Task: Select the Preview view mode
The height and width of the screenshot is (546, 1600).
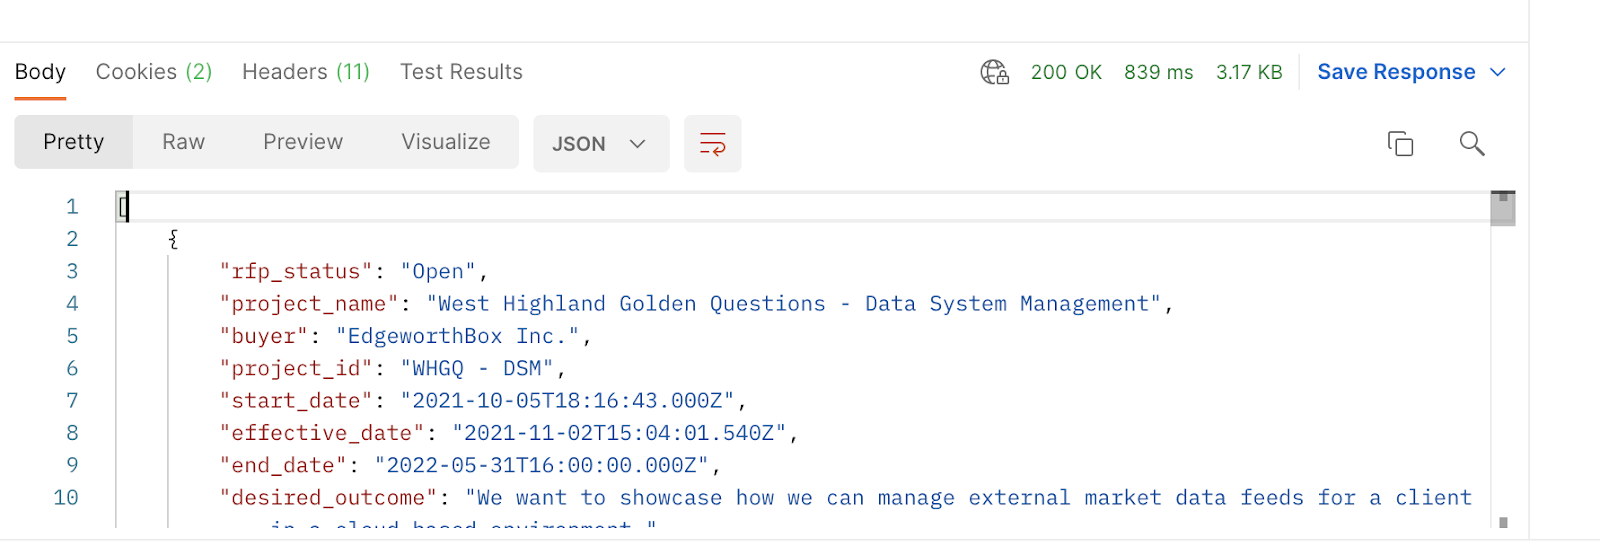Action: pyautogui.click(x=302, y=142)
